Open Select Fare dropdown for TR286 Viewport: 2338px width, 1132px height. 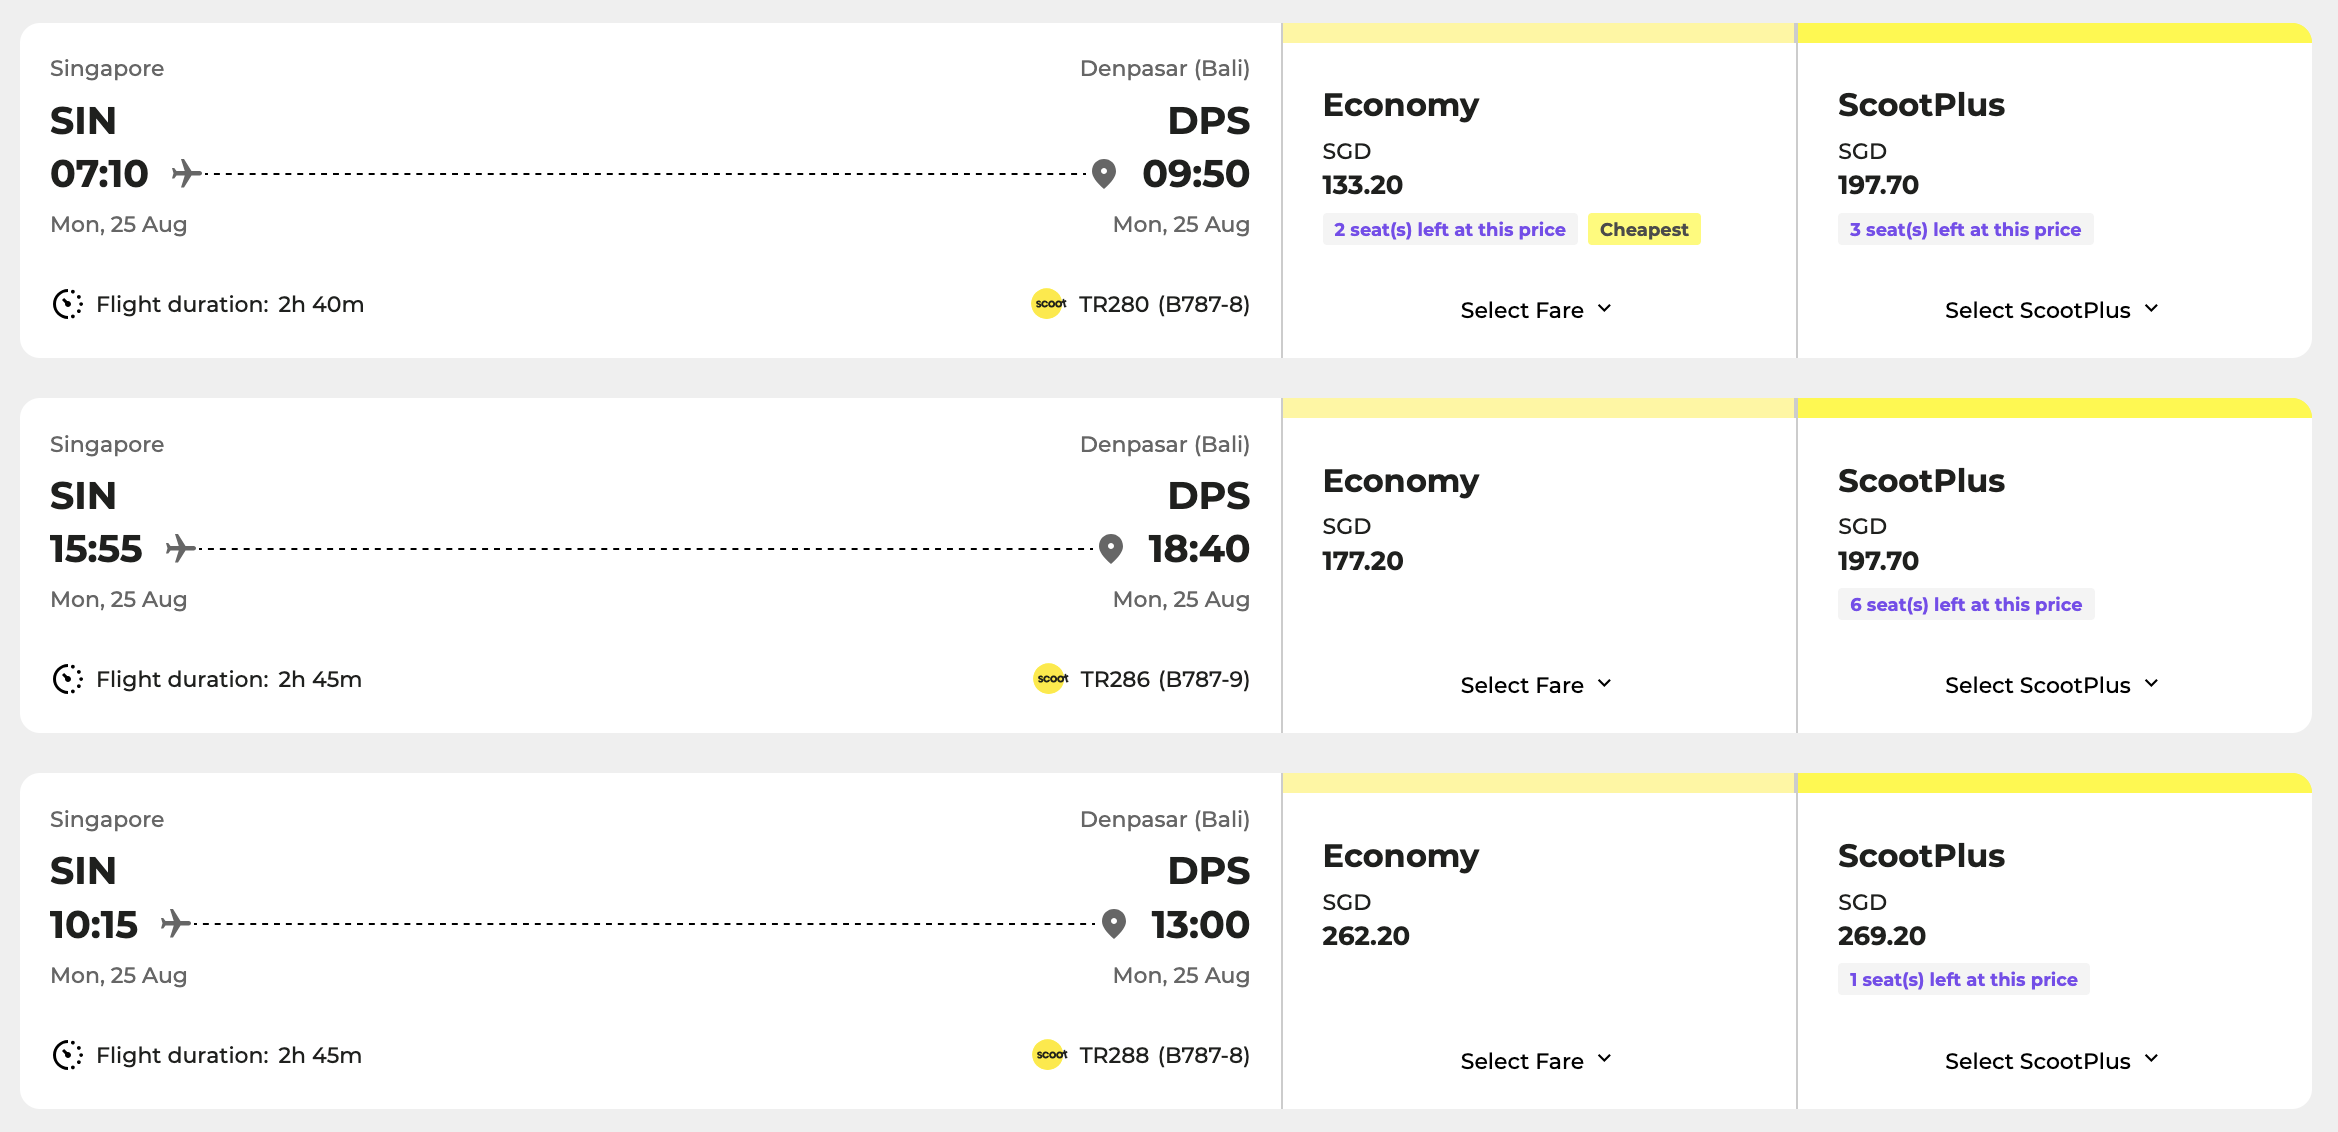1536,685
